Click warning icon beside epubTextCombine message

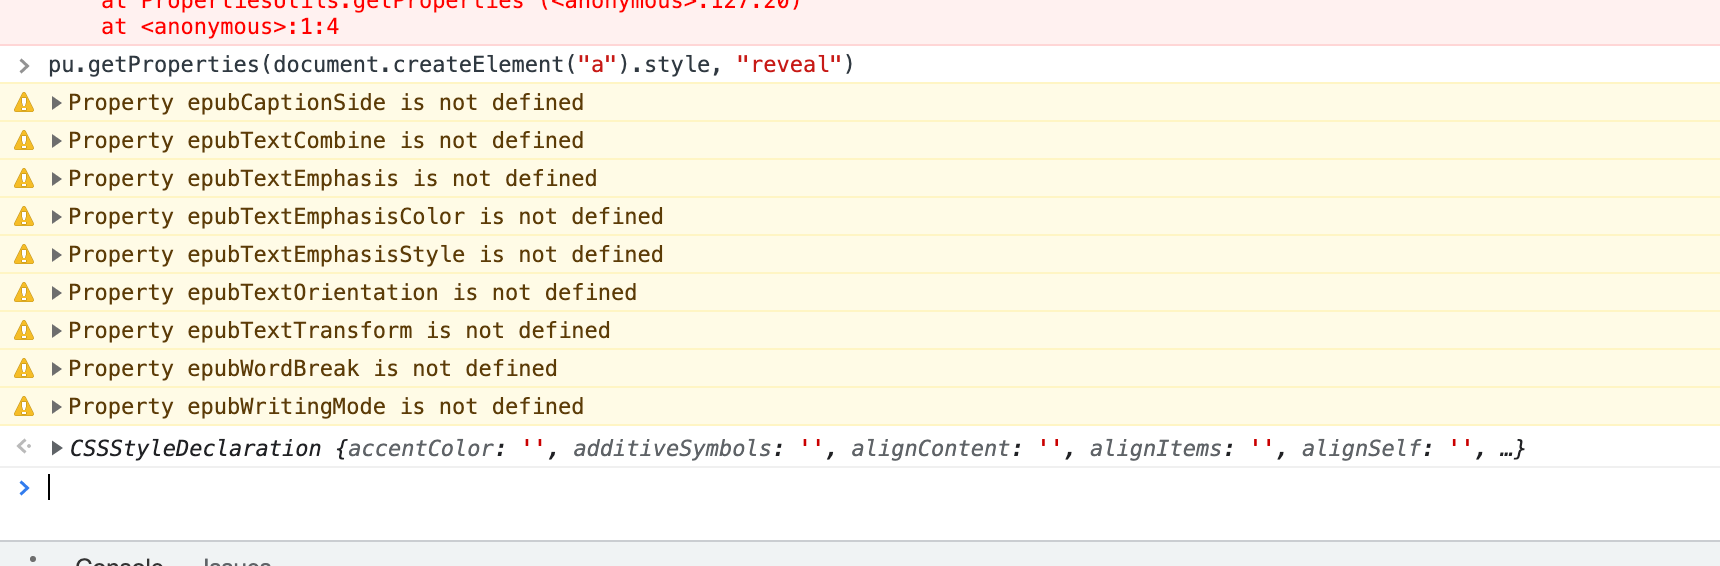point(24,141)
